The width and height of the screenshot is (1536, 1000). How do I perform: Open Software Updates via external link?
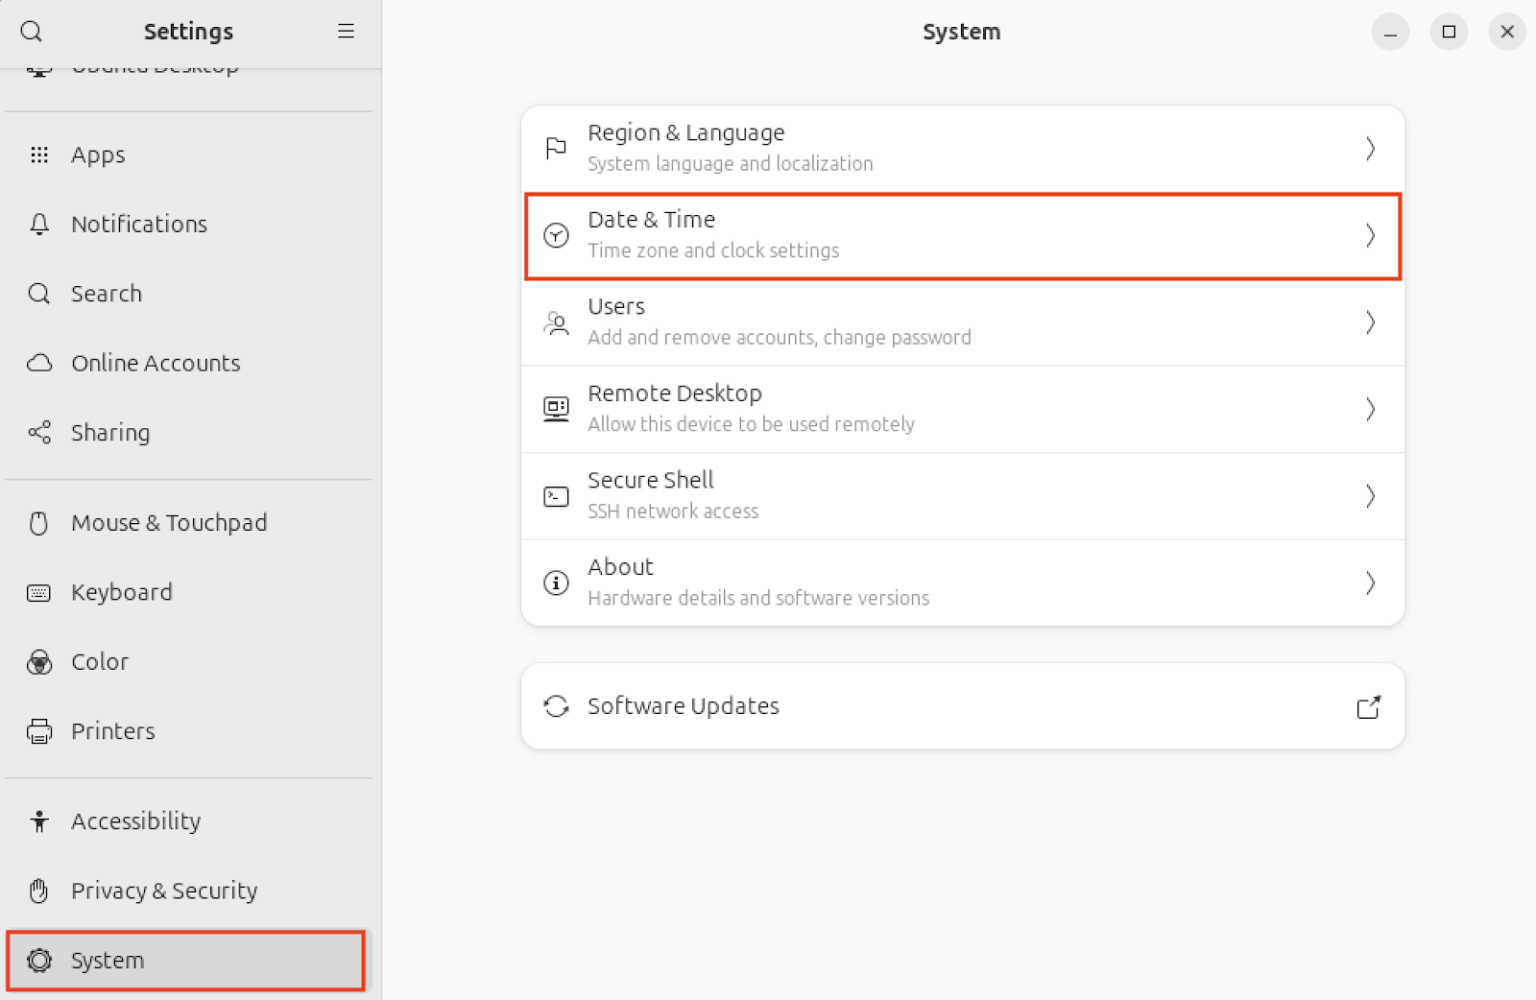pos(1368,706)
